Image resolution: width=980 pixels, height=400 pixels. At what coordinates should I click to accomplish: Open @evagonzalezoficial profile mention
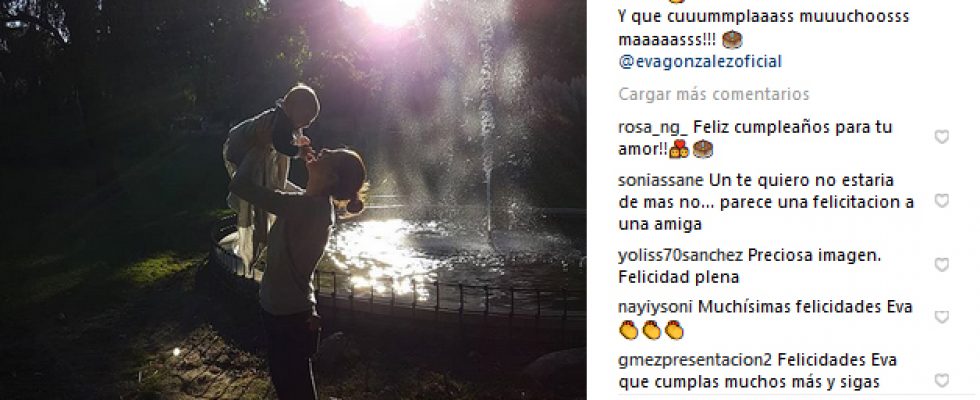point(699,62)
